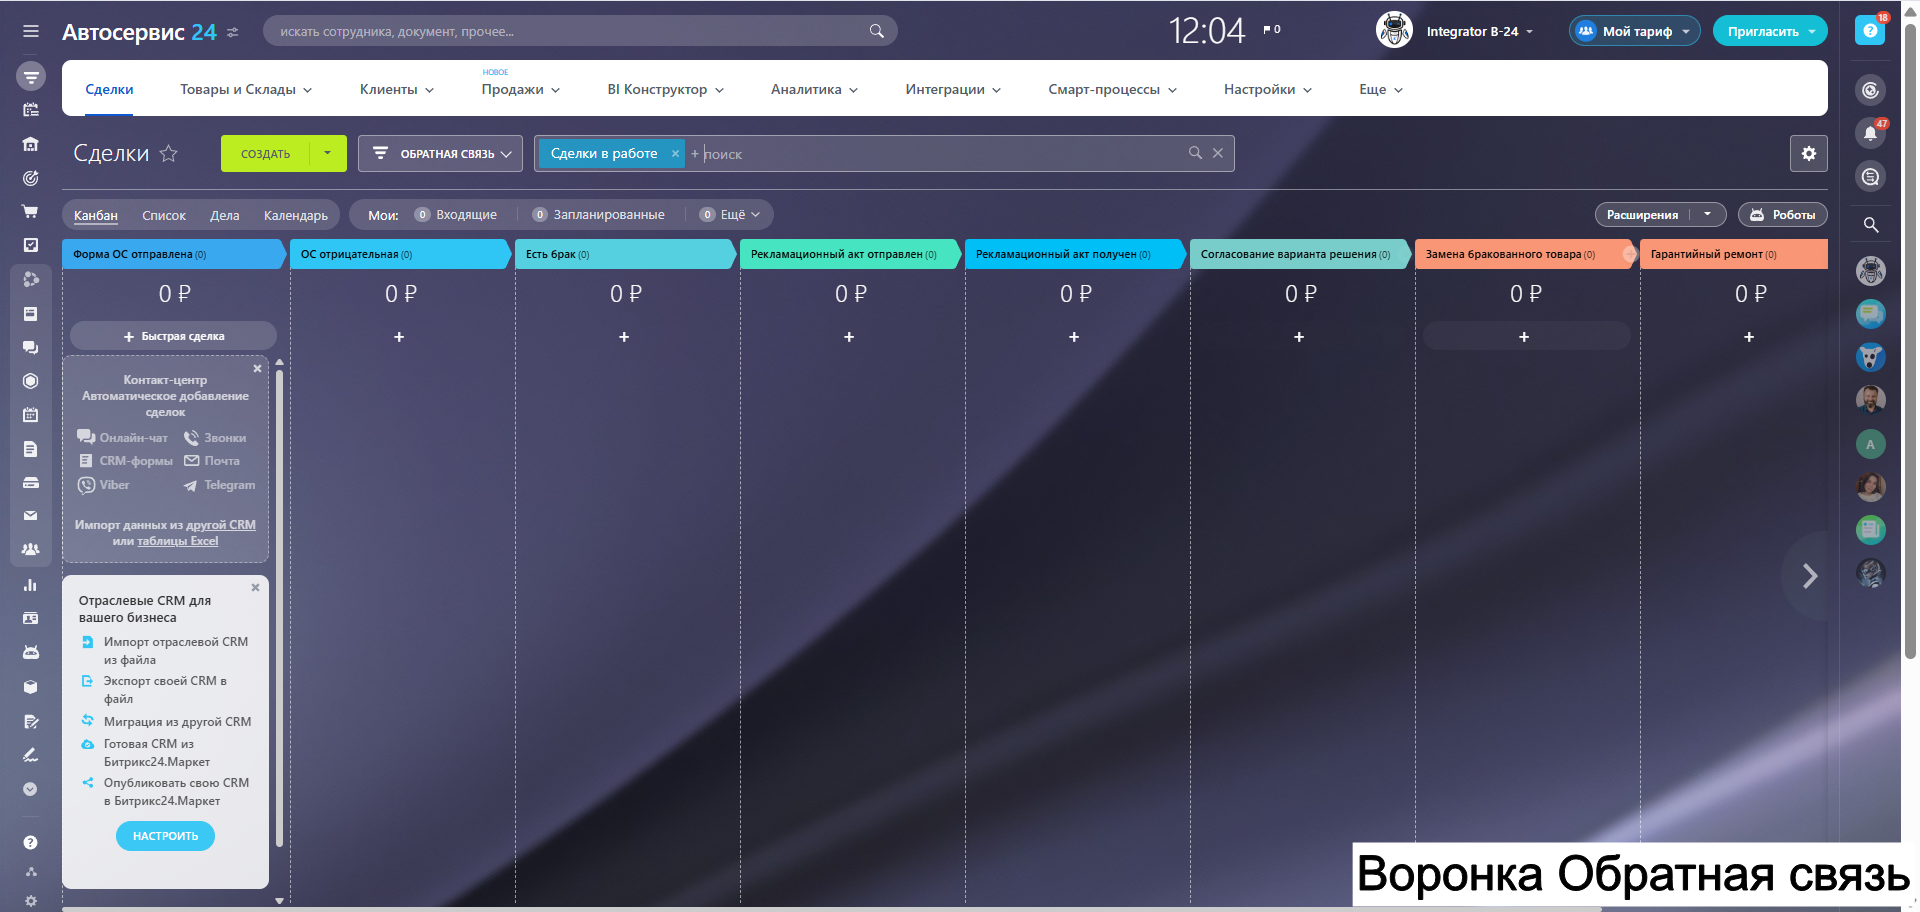1920x912 pixels.
Task: Select the Канбан view
Action: [x=96, y=215]
